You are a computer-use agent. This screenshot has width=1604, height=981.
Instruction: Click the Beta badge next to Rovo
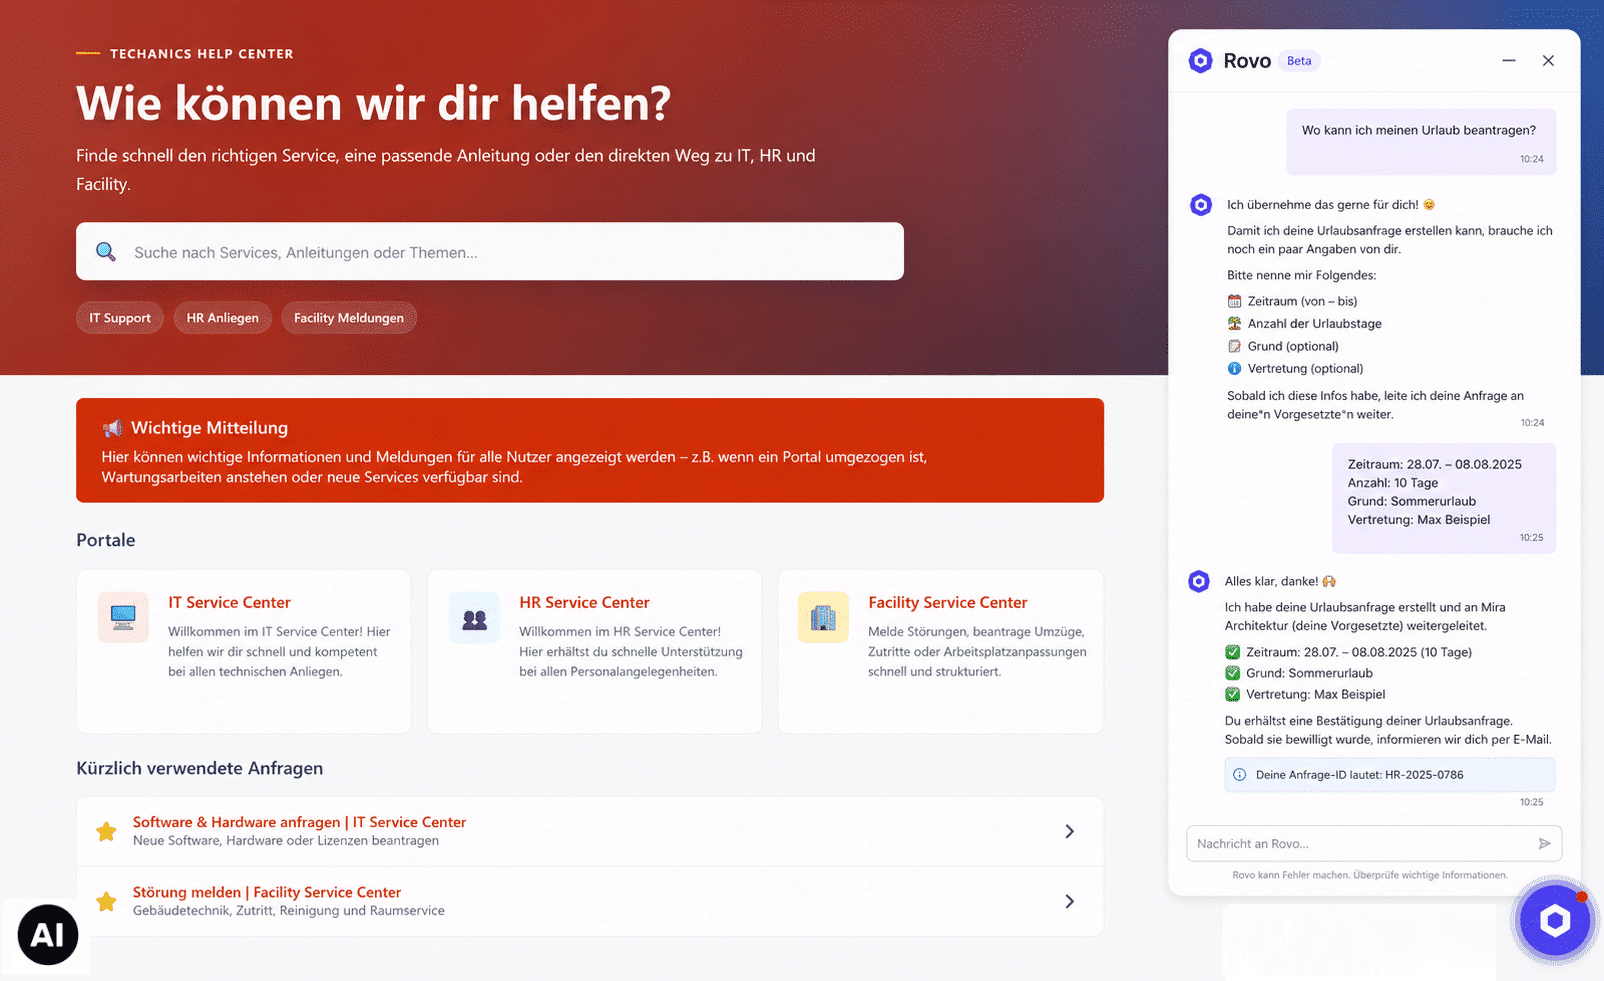(x=1299, y=61)
